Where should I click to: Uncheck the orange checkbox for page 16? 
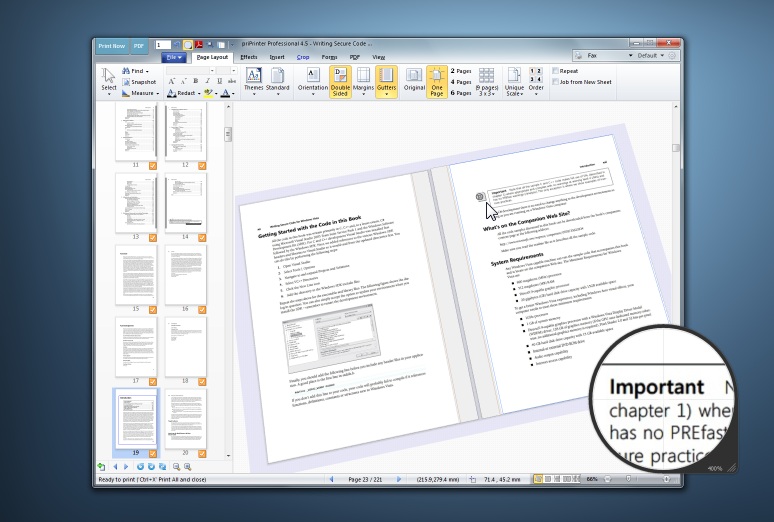point(202,310)
